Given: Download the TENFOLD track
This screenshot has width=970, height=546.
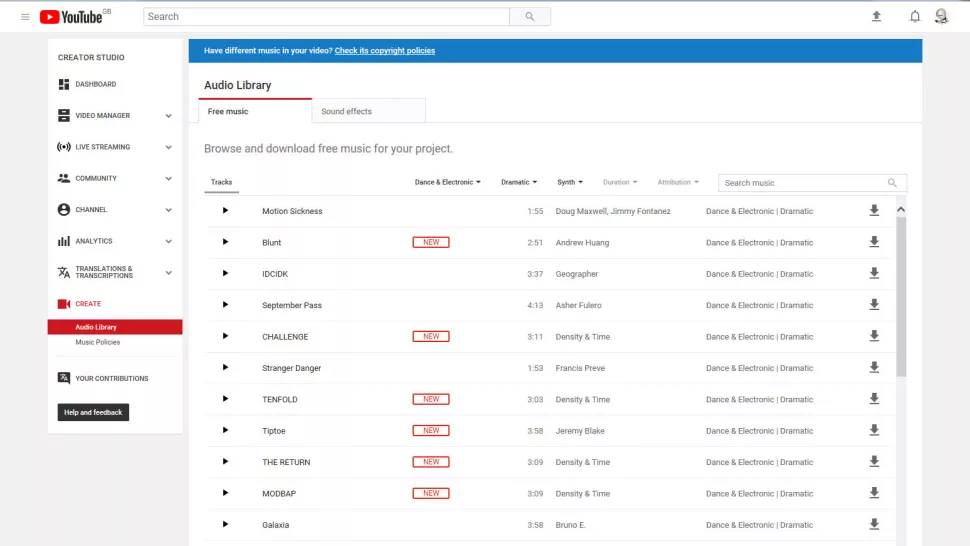Looking at the screenshot, I should coord(874,399).
